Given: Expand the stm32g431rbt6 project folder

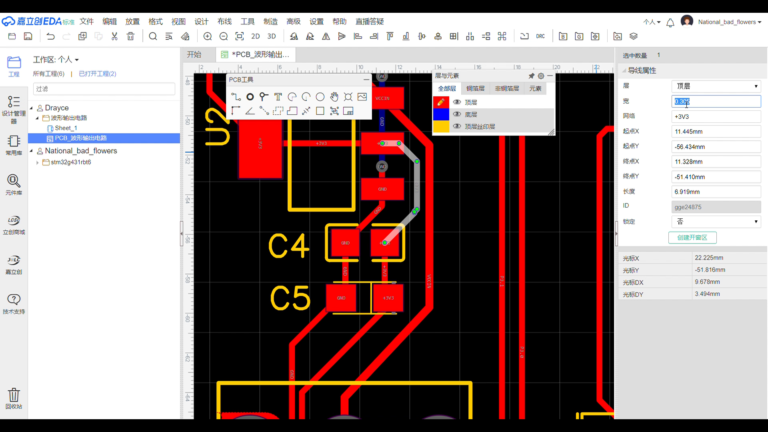Looking at the screenshot, I should click(37, 163).
